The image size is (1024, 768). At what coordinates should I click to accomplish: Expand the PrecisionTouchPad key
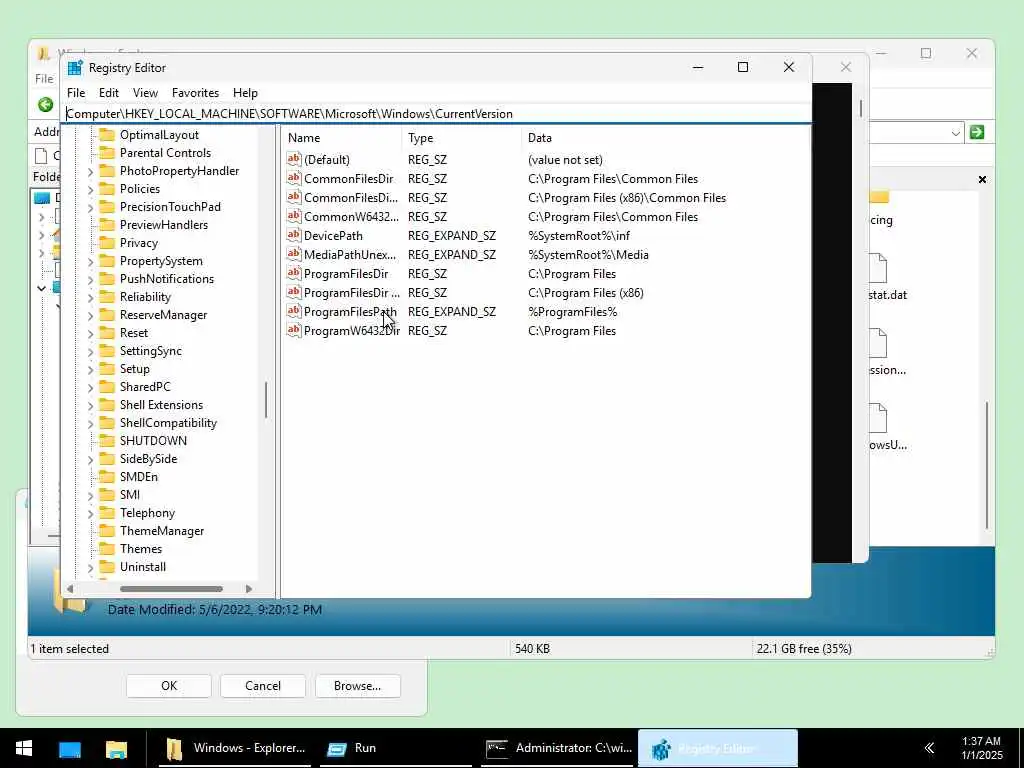[x=90, y=208]
